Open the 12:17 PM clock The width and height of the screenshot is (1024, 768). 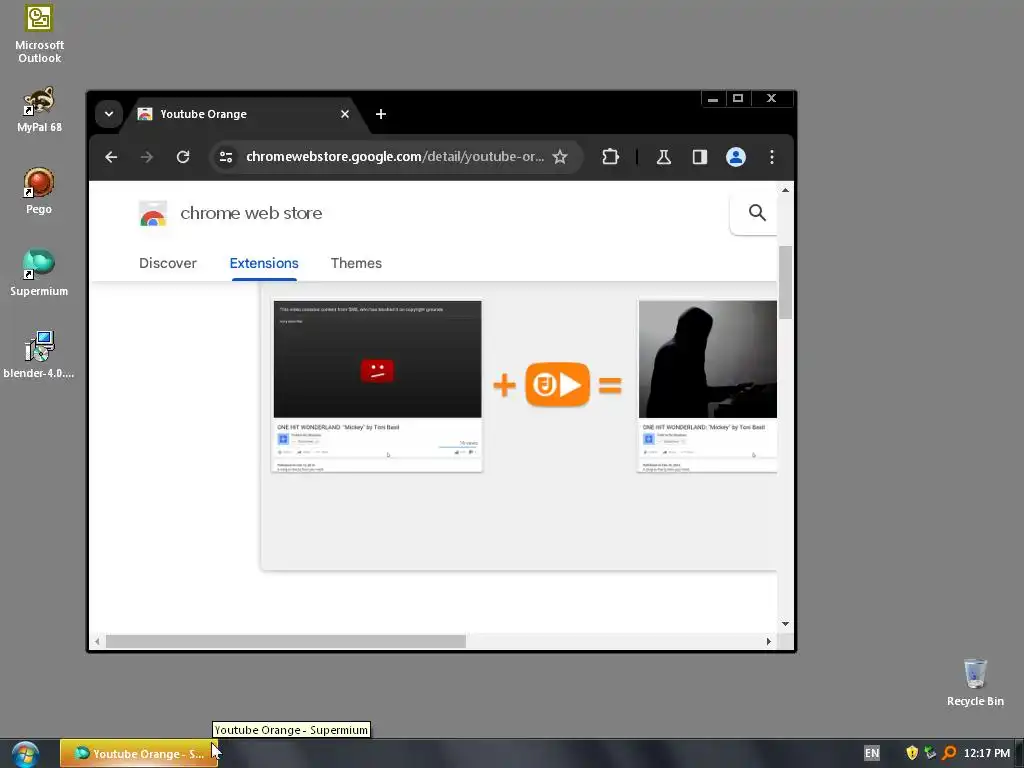point(987,753)
